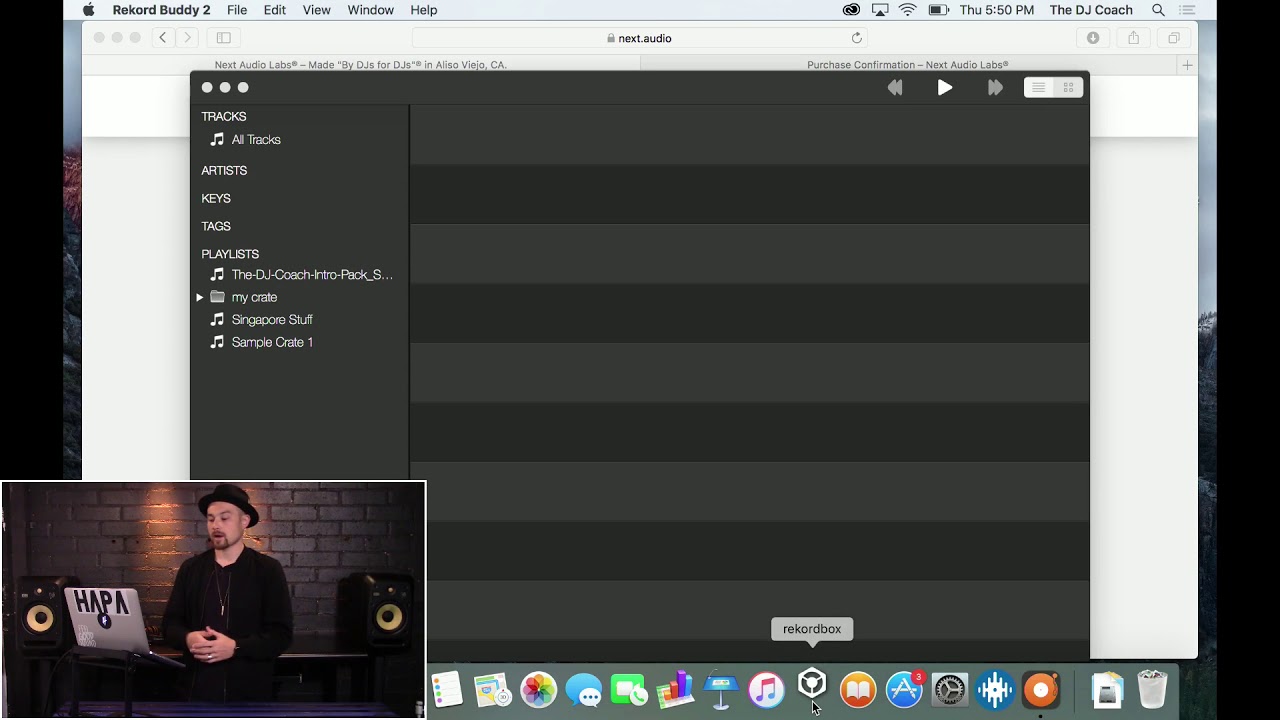Click the Thu 5:50 PM clock
This screenshot has height=720, width=1280.
[x=996, y=10]
